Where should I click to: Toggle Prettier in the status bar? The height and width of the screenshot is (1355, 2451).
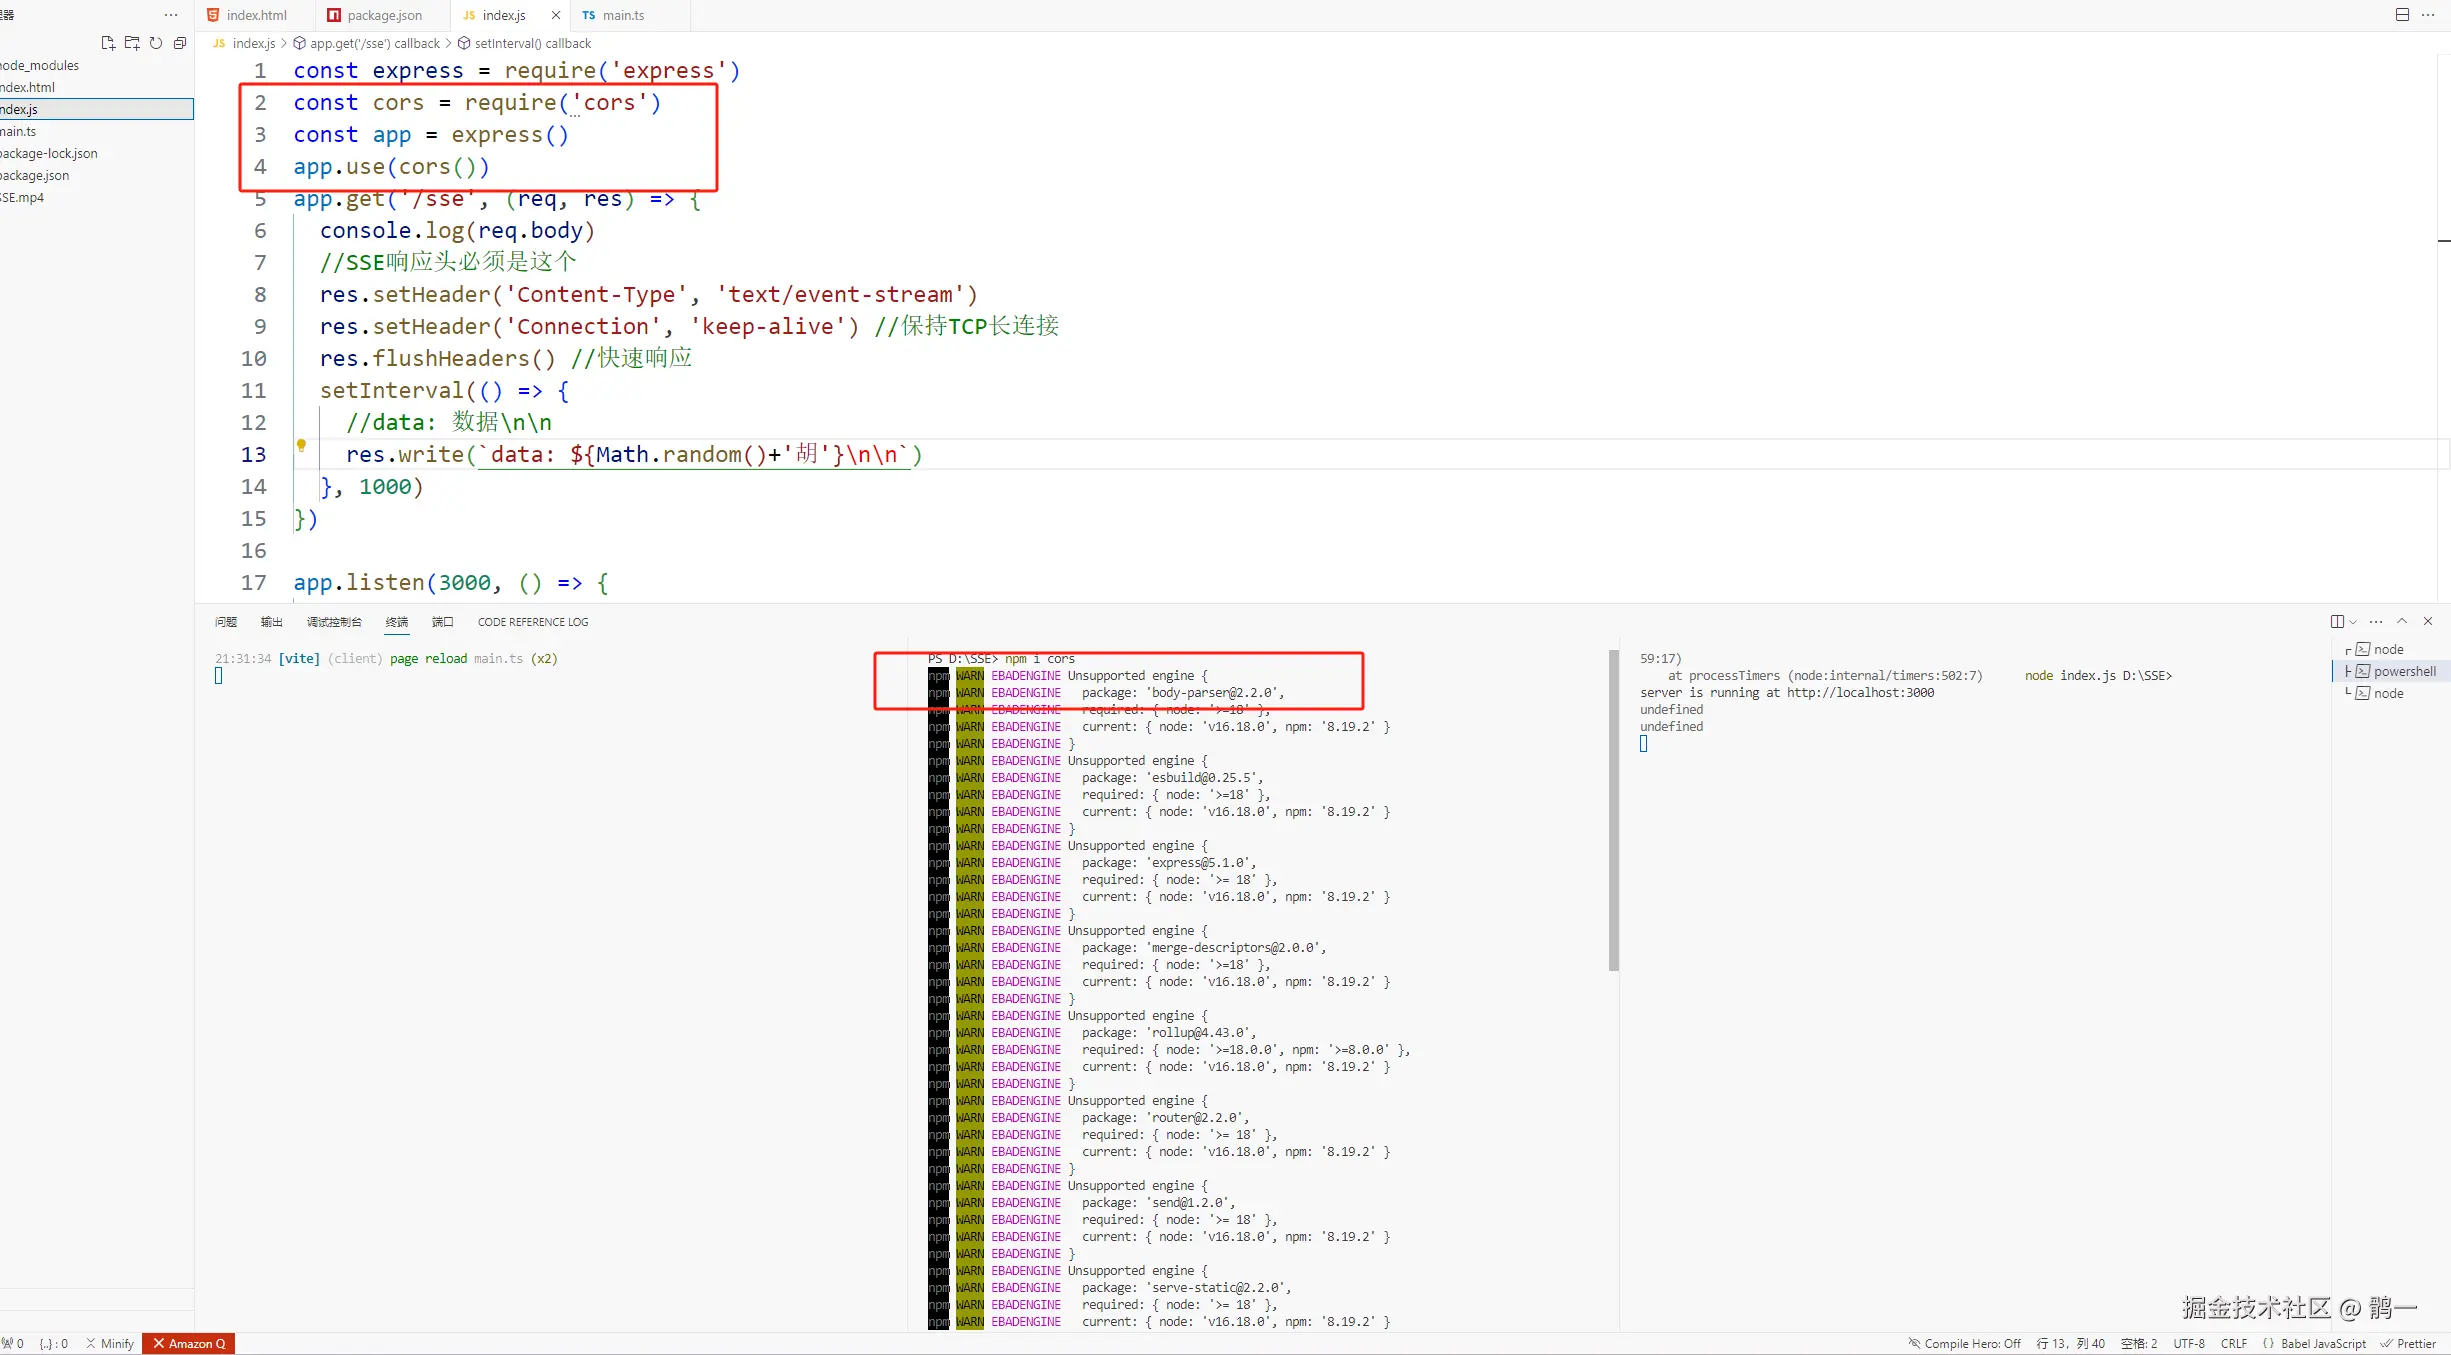[2409, 1344]
